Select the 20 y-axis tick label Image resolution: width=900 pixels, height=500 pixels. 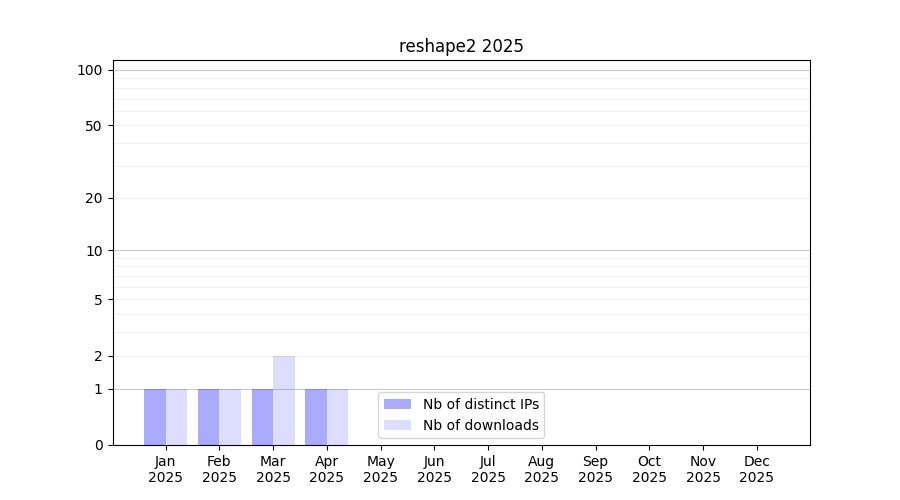point(94,198)
